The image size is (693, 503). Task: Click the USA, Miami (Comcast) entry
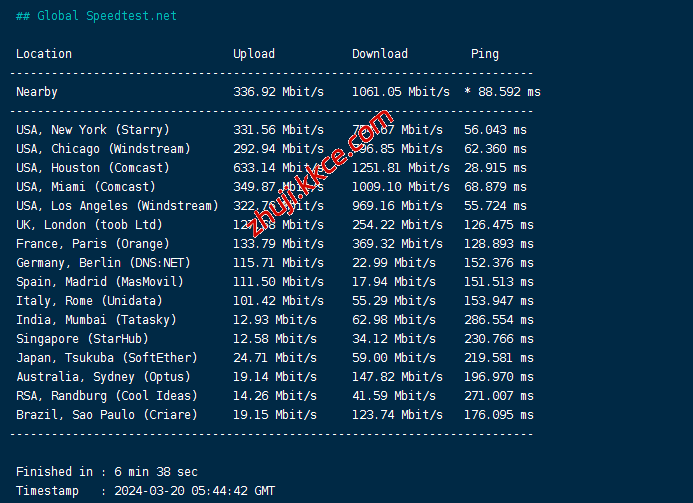(x=86, y=187)
